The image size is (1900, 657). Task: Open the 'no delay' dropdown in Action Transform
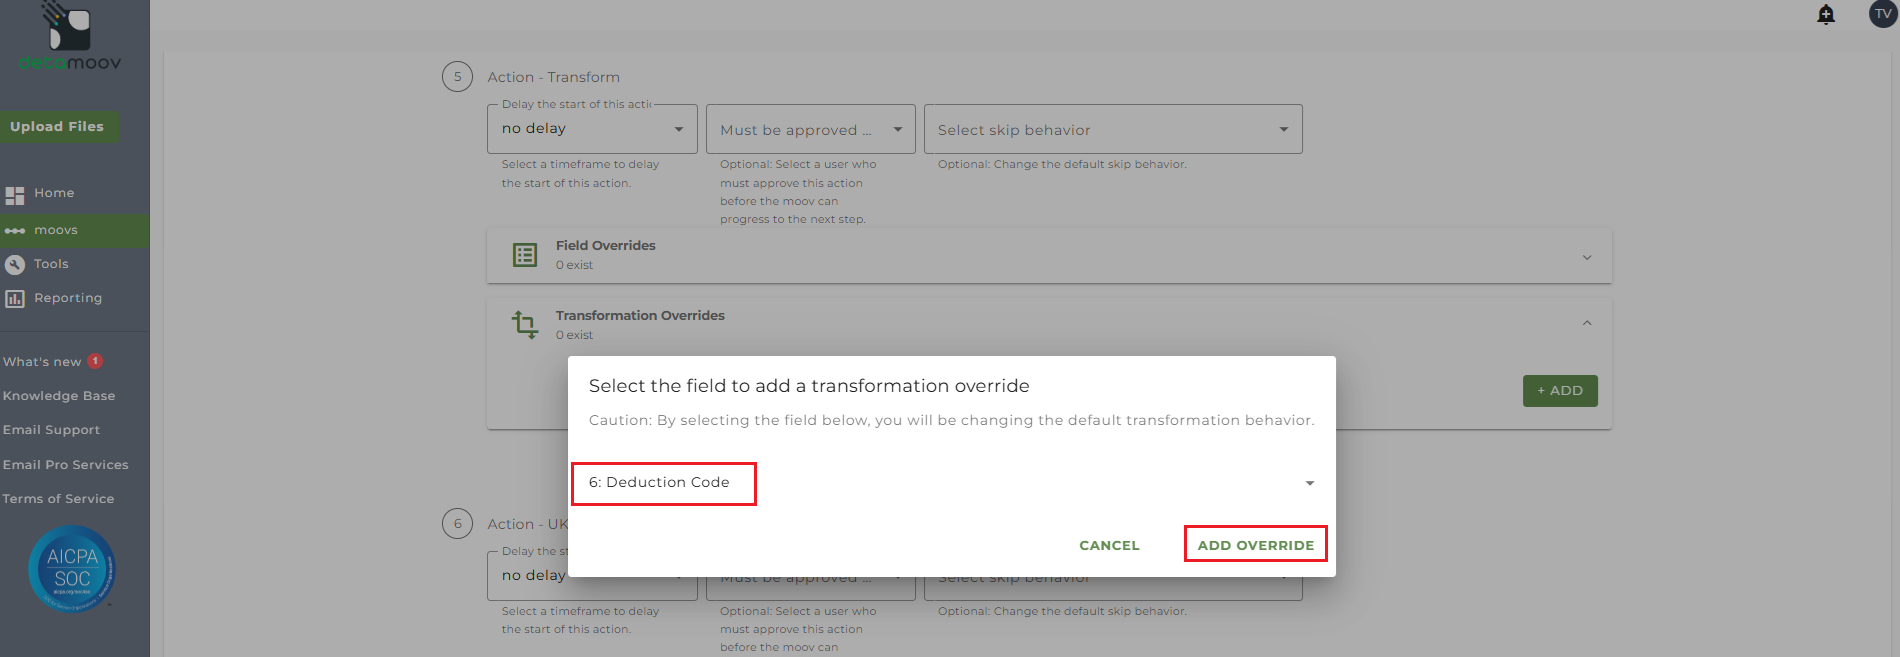[x=592, y=129]
